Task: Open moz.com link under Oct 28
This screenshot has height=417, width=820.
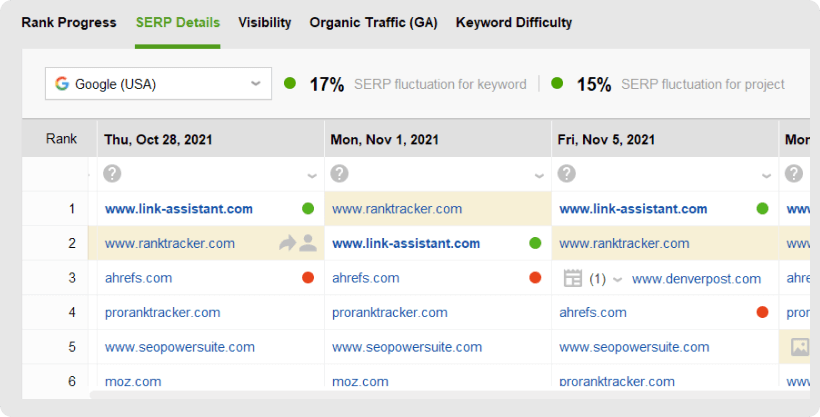Action: point(133,381)
